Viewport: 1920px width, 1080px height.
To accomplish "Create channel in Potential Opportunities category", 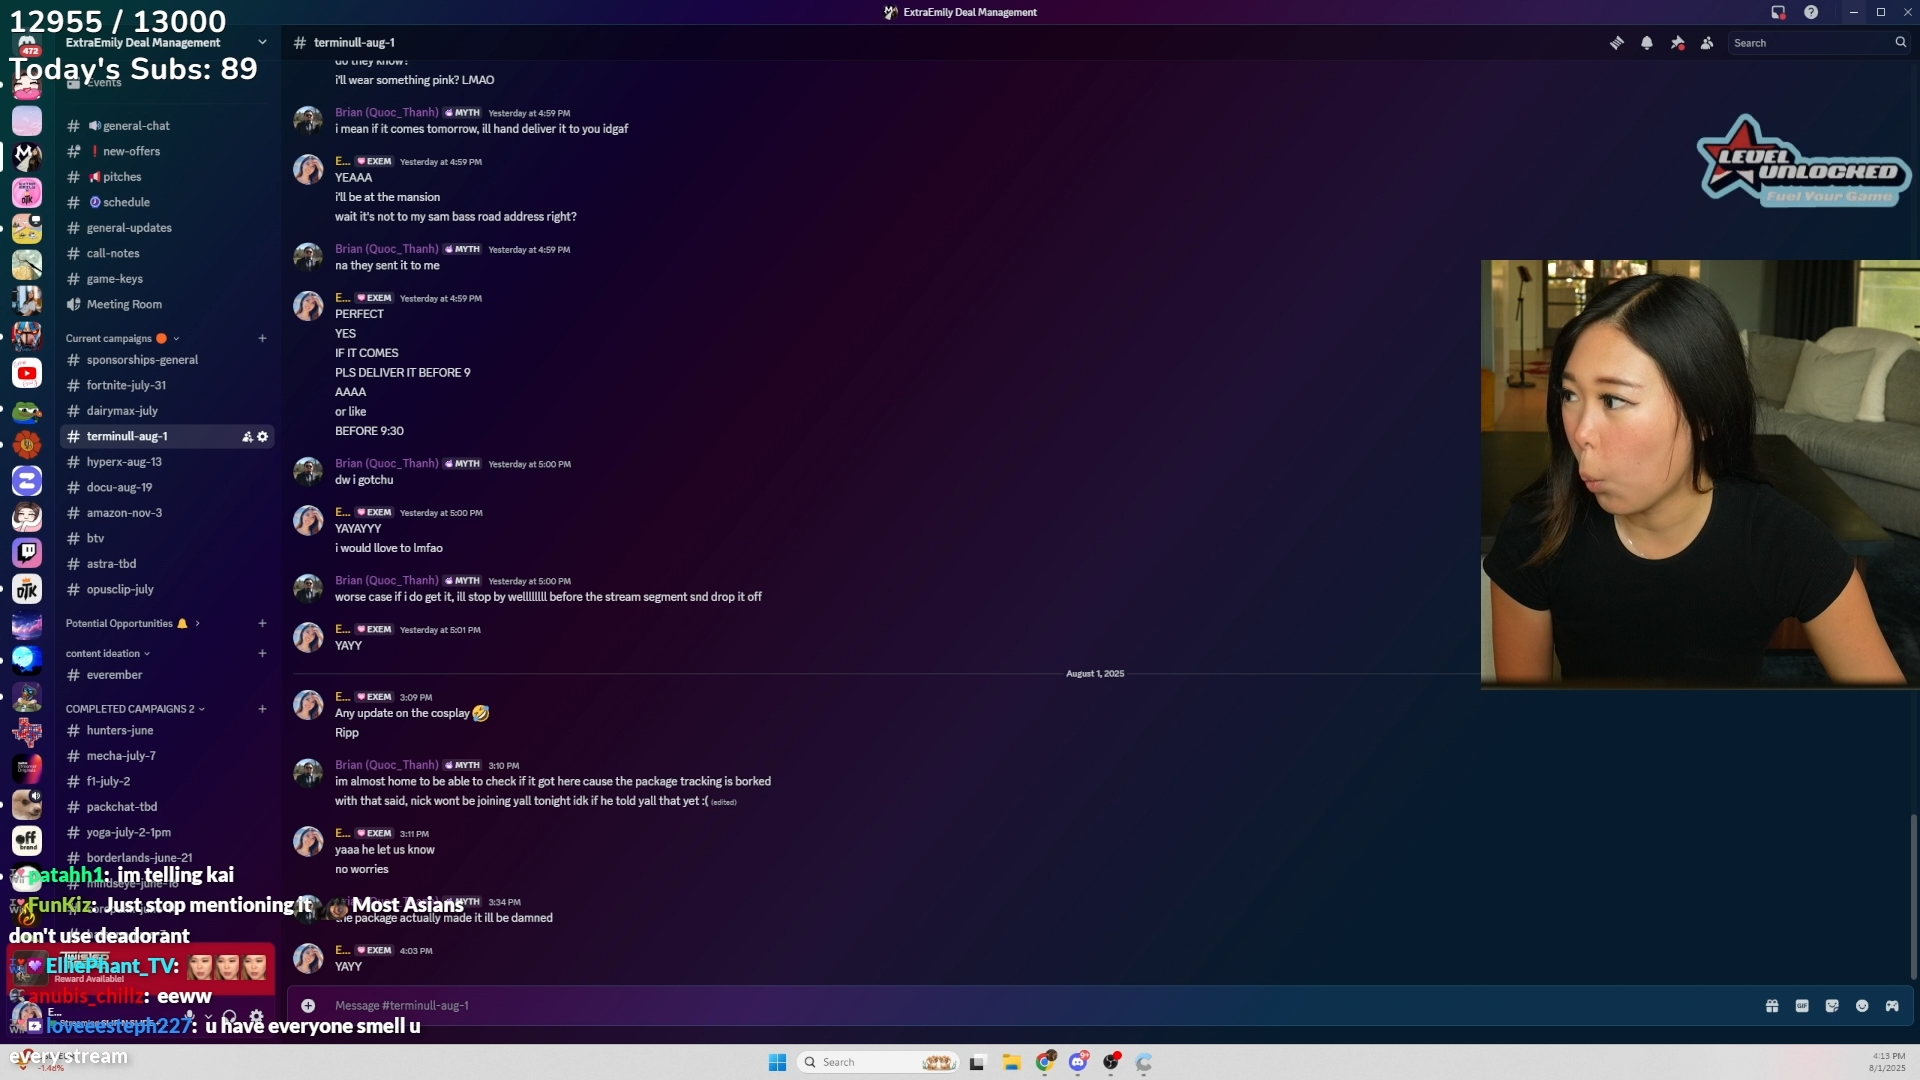I will point(262,624).
